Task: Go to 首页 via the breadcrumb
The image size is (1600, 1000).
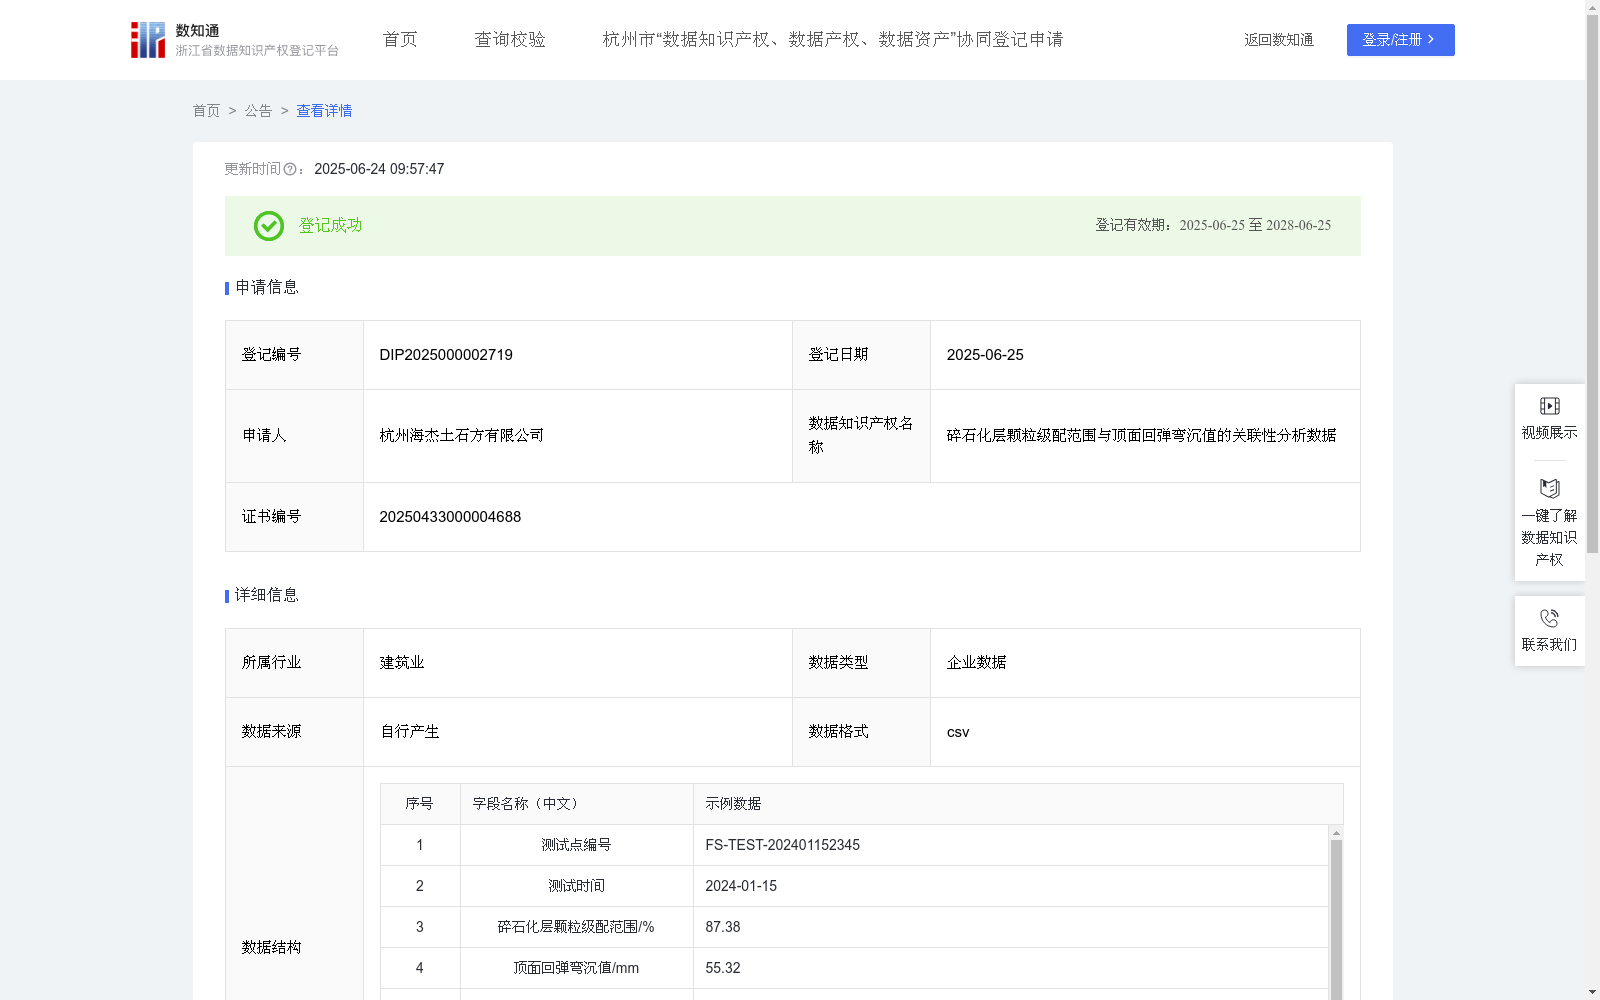Action: [206, 111]
